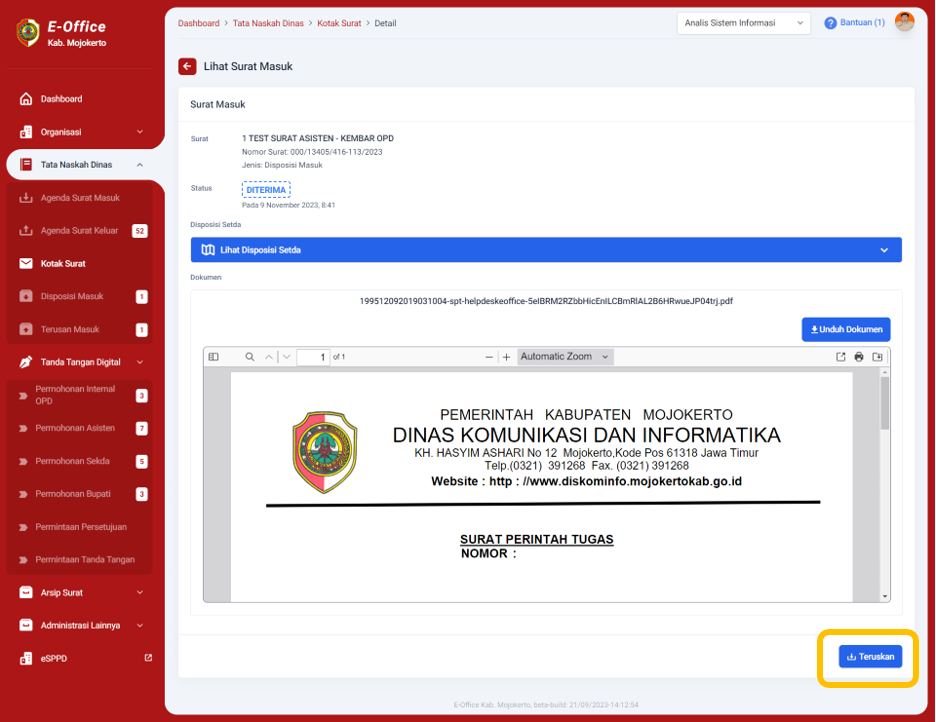
Task: Click the Arsip Surat box icon
Action: [26, 593]
